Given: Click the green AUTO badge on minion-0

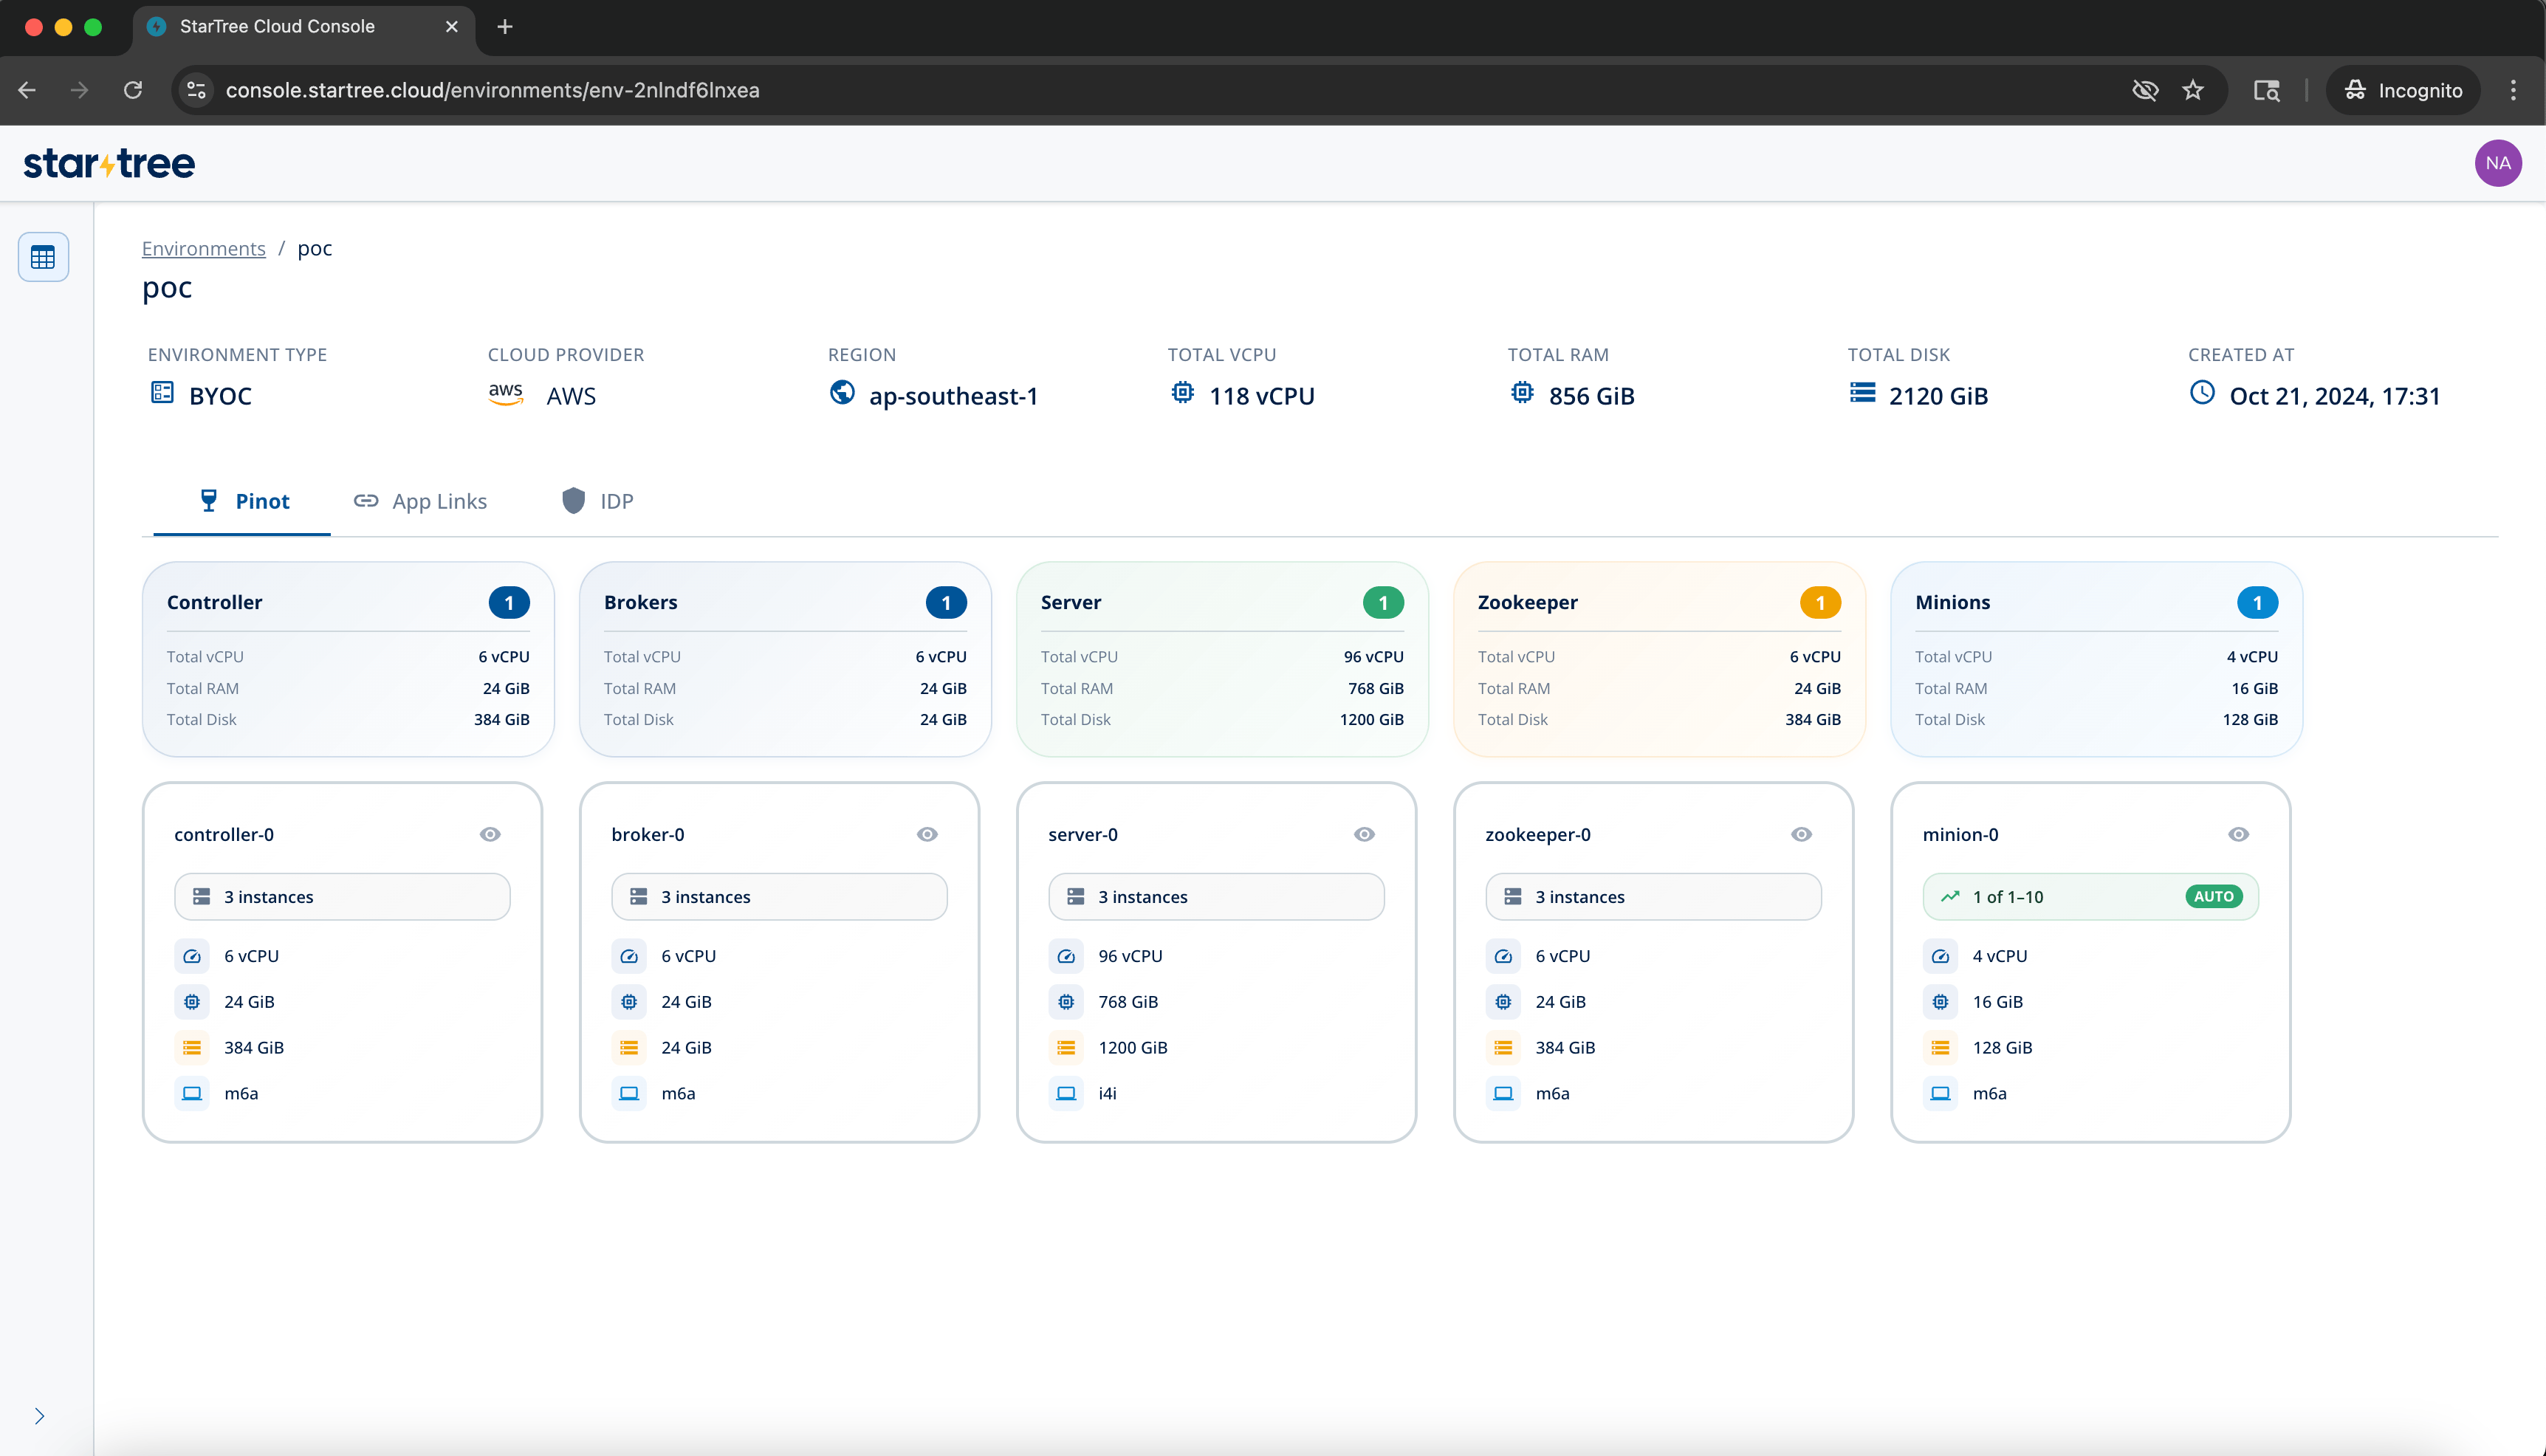Looking at the screenshot, I should point(2213,896).
